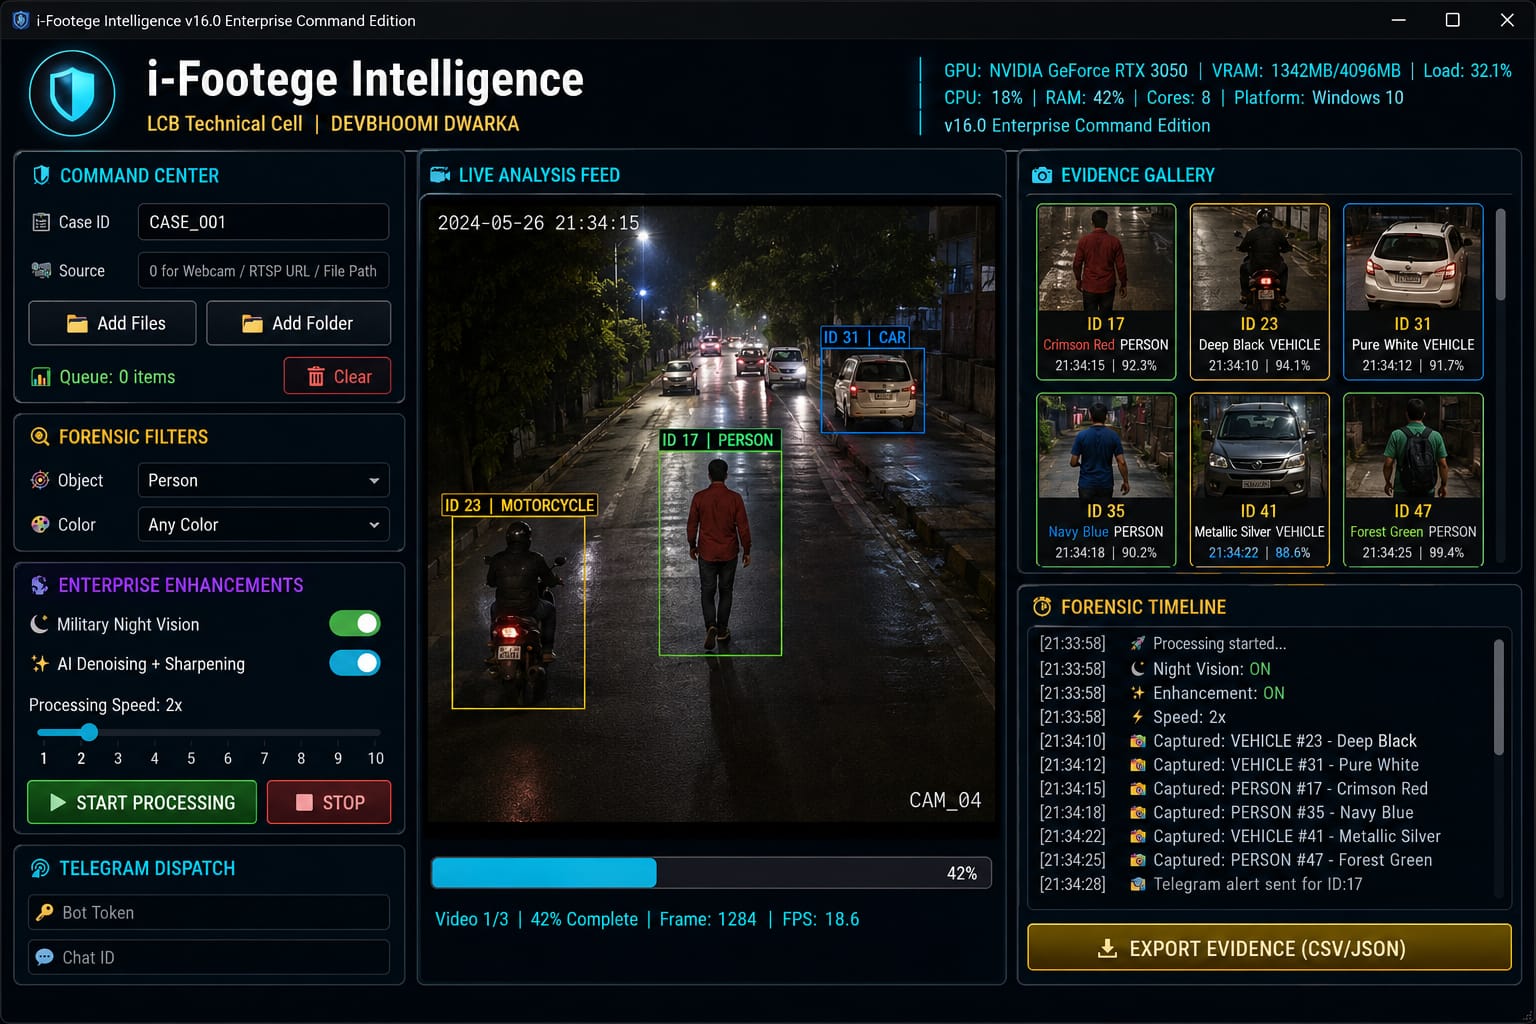
Task: Click the Military Night Vision moon icon
Action: point(40,624)
